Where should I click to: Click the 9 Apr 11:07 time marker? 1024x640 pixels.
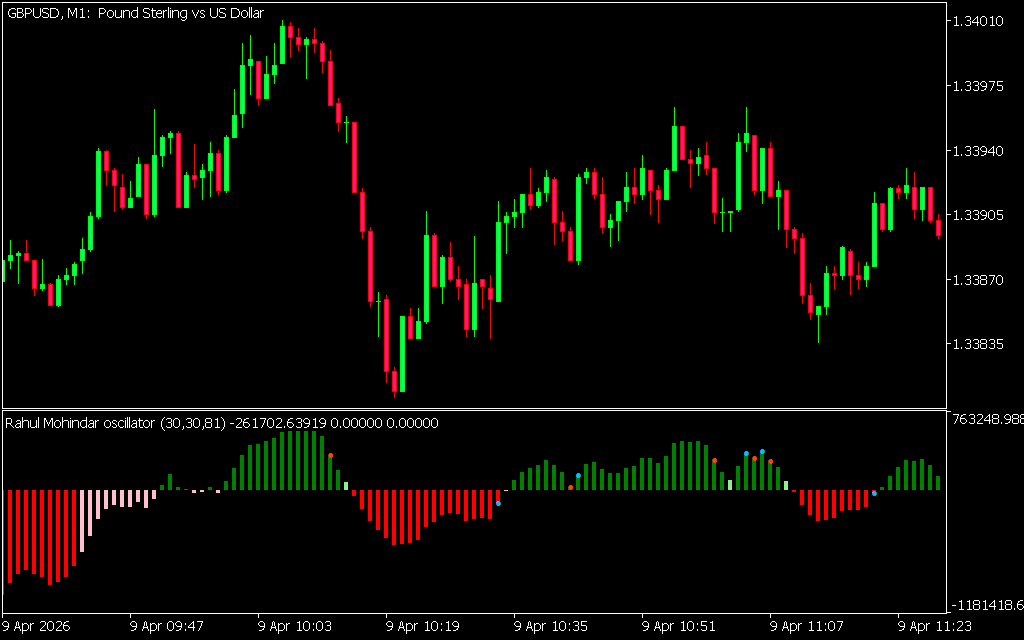tap(807, 627)
